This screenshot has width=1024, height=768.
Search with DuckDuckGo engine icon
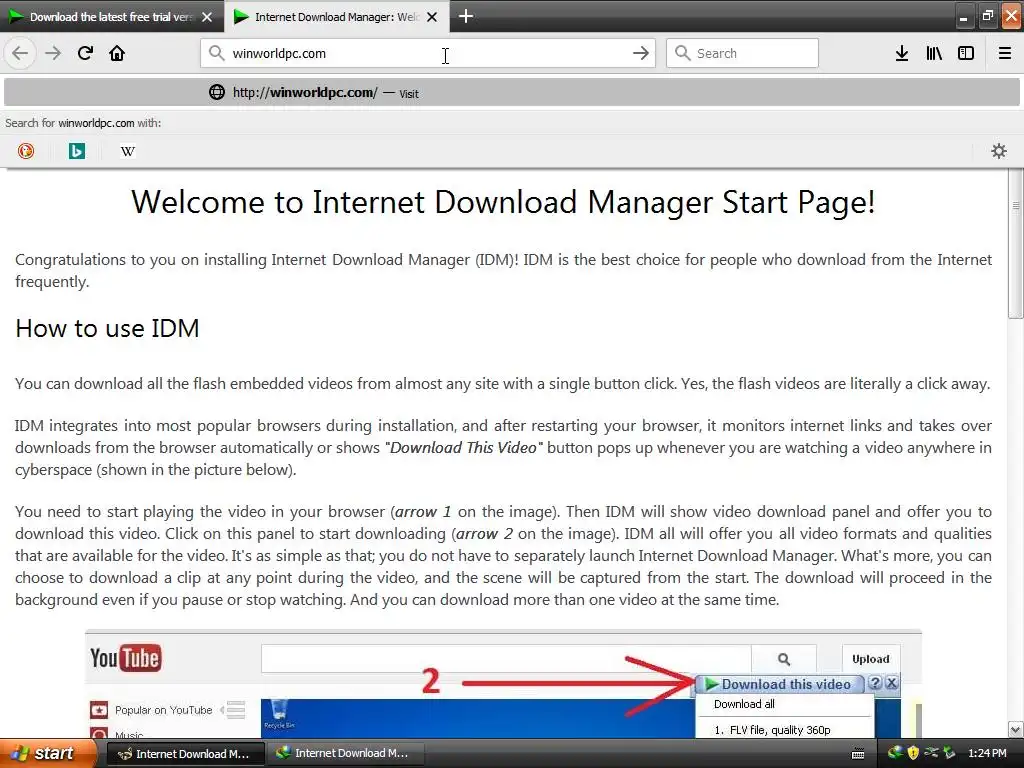(25, 151)
